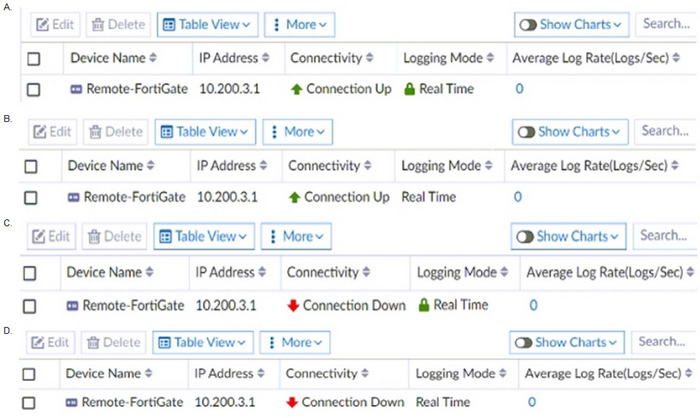Open the More menu in panel C
700x418 pixels.
(x=296, y=236)
